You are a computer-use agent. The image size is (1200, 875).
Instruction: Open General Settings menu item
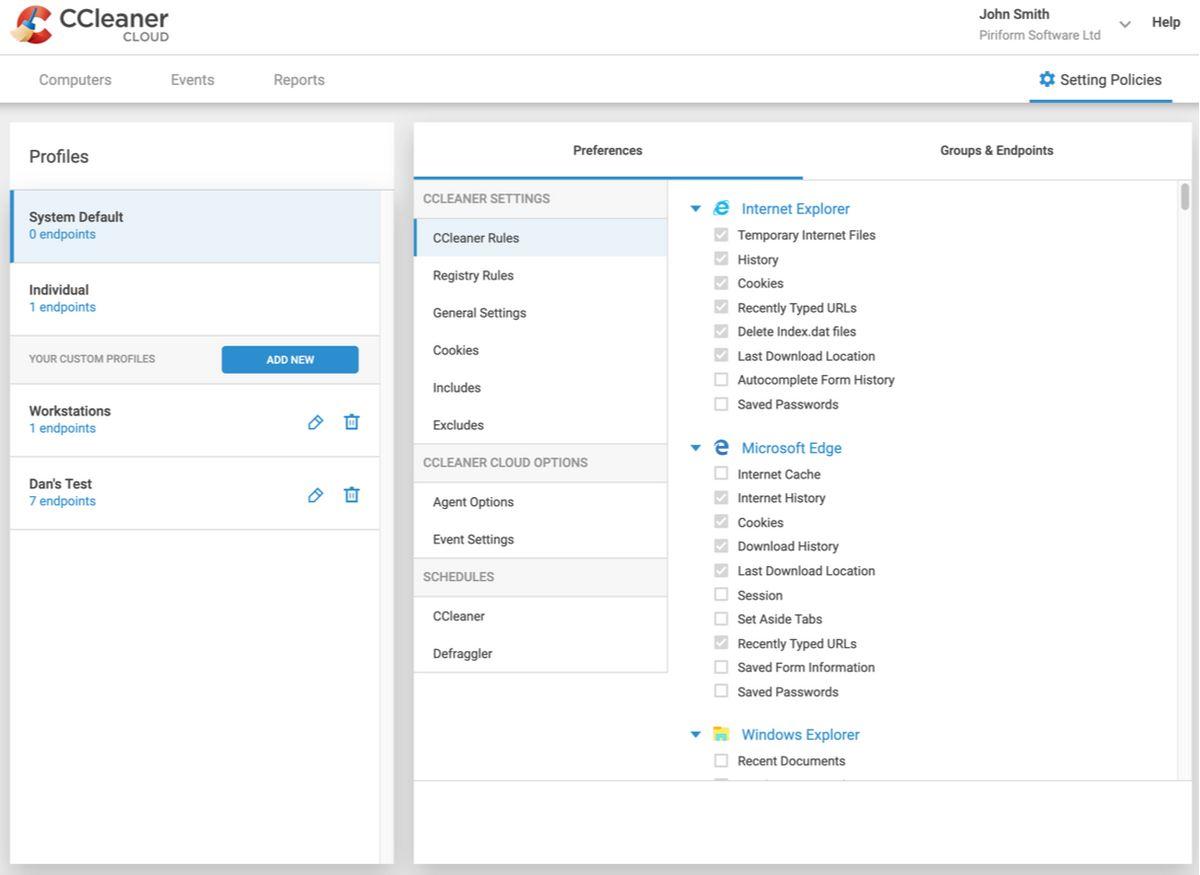point(540,313)
